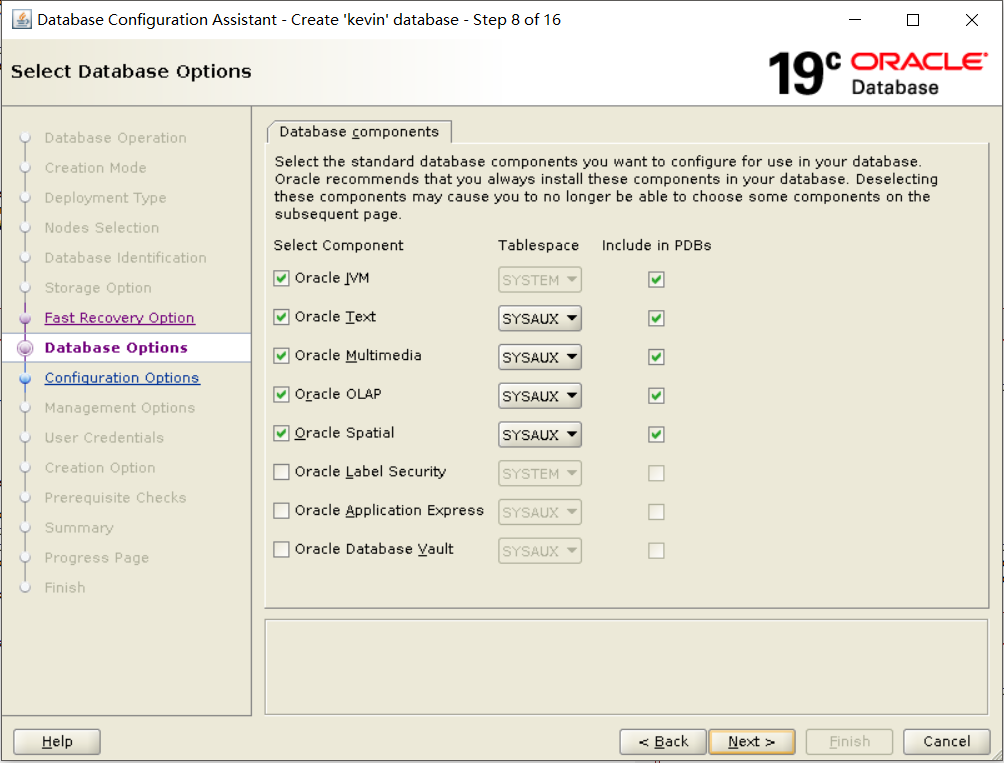Image resolution: width=1004 pixels, height=763 pixels.
Task: Uncheck the Oracle Spatial component checkbox
Action: pyautogui.click(x=281, y=433)
